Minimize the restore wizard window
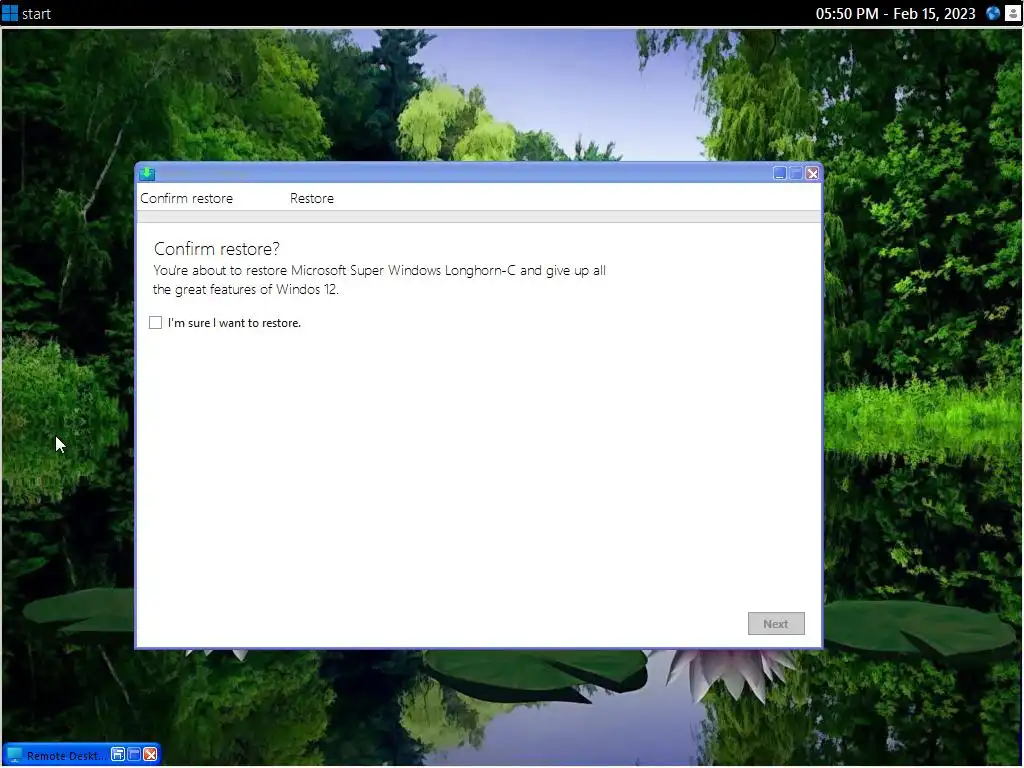The width and height of the screenshot is (1024, 768). pyautogui.click(x=780, y=173)
